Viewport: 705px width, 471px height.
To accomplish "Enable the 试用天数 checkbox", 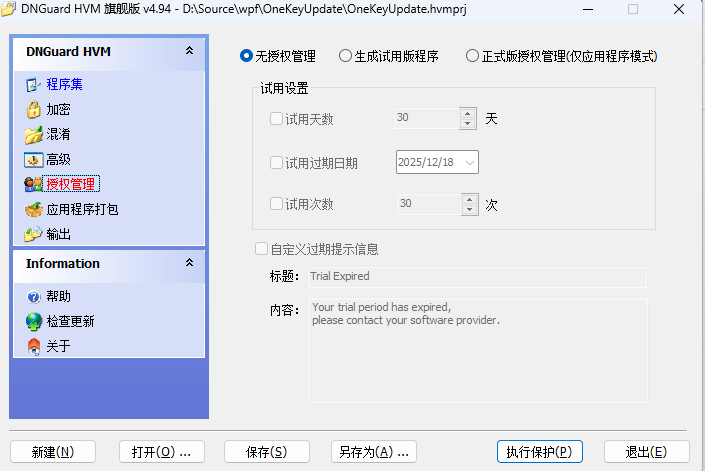I will pyautogui.click(x=276, y=119).
